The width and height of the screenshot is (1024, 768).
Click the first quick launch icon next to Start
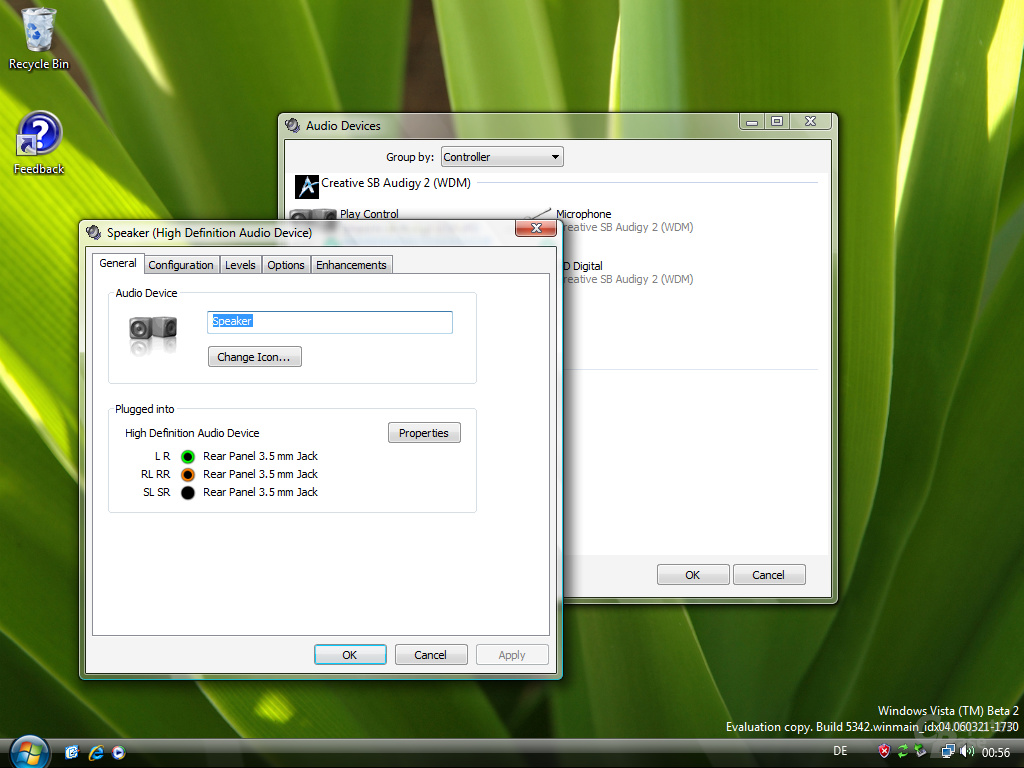(x=72, y=752)
